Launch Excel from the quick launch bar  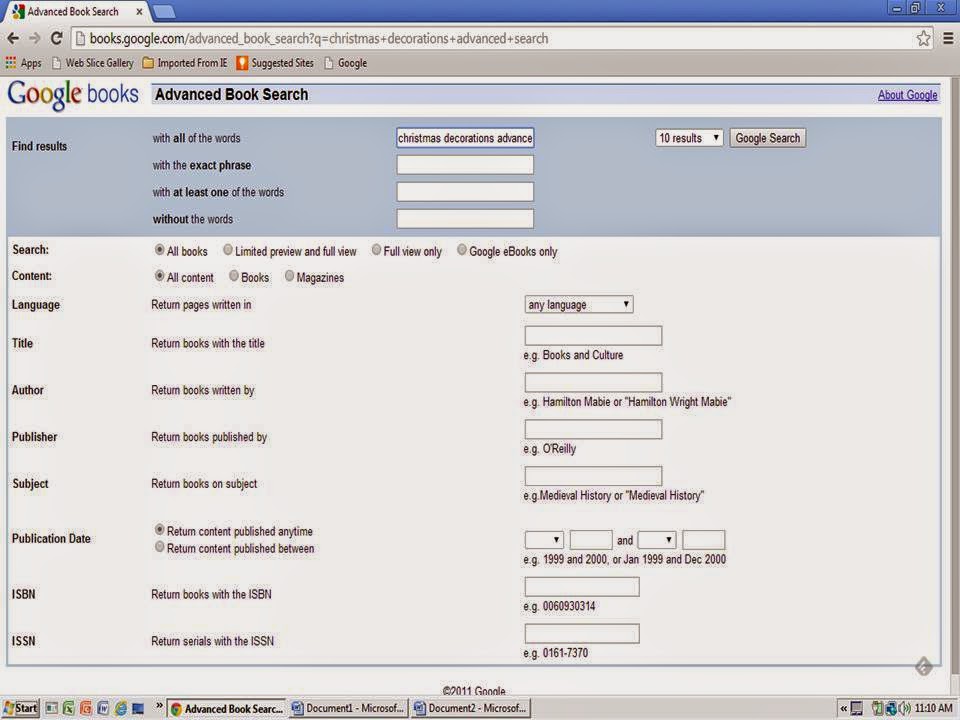pos(69,708)
